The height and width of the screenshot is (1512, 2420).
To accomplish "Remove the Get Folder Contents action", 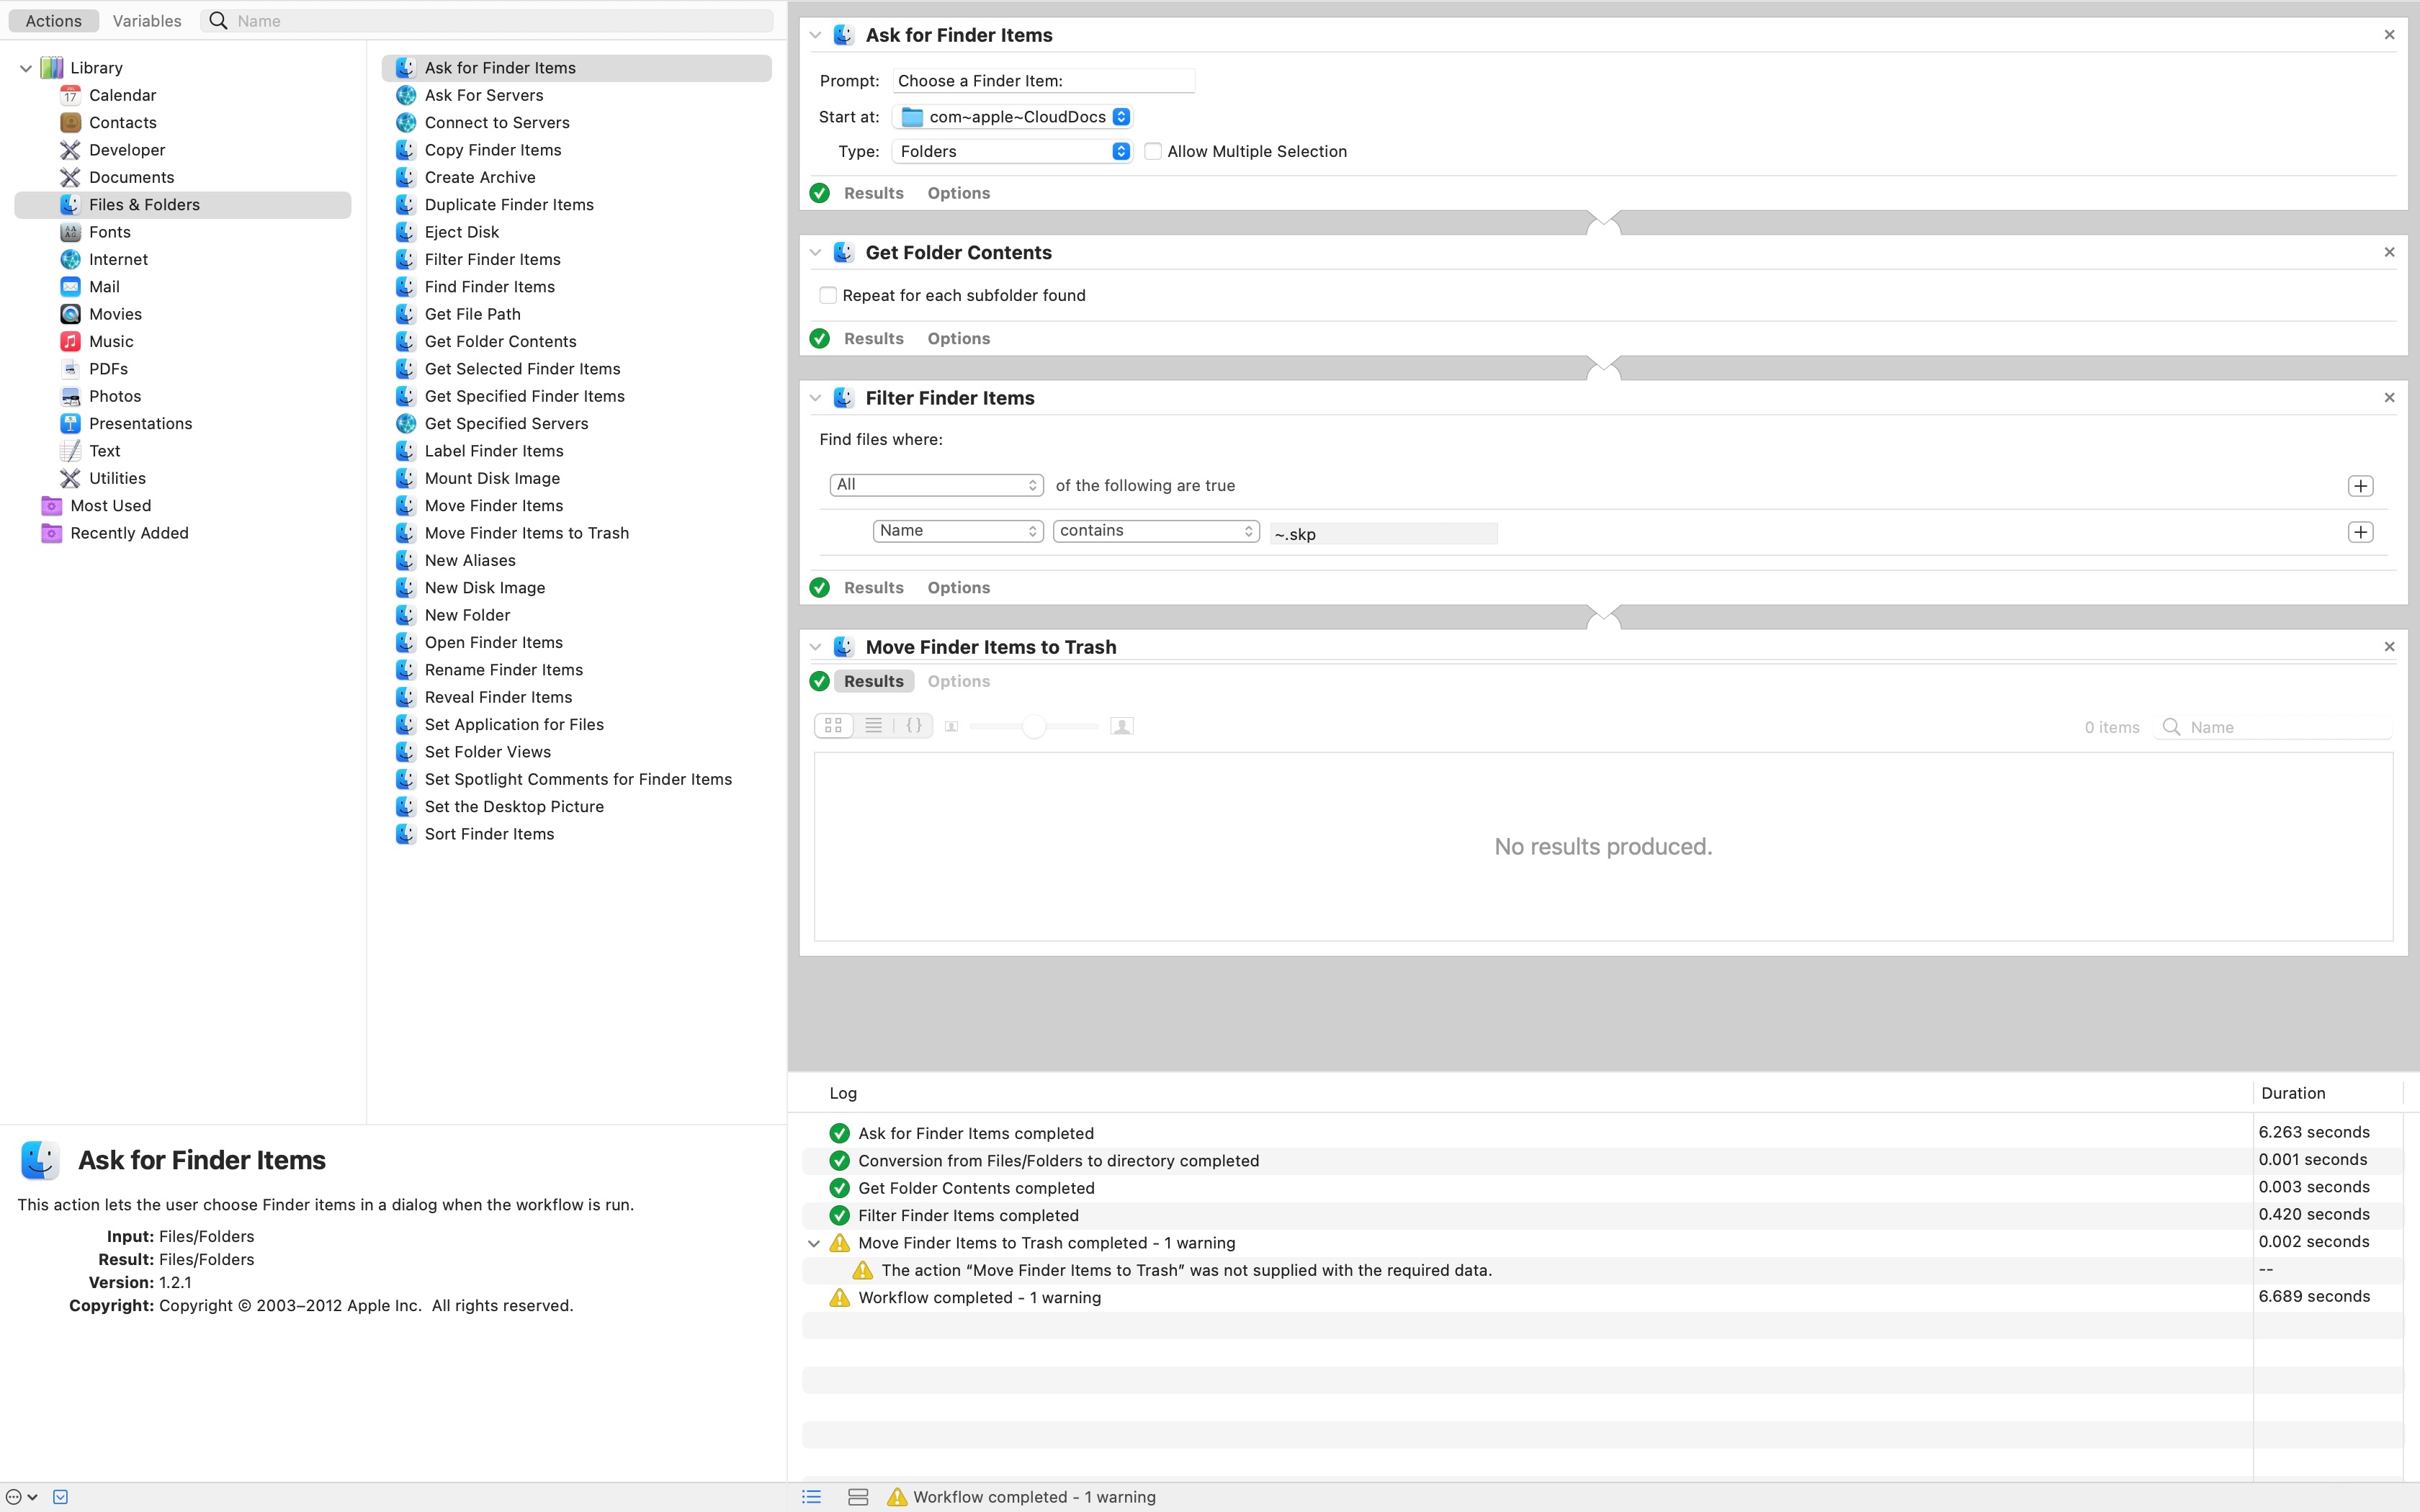I will [2389, 252].
